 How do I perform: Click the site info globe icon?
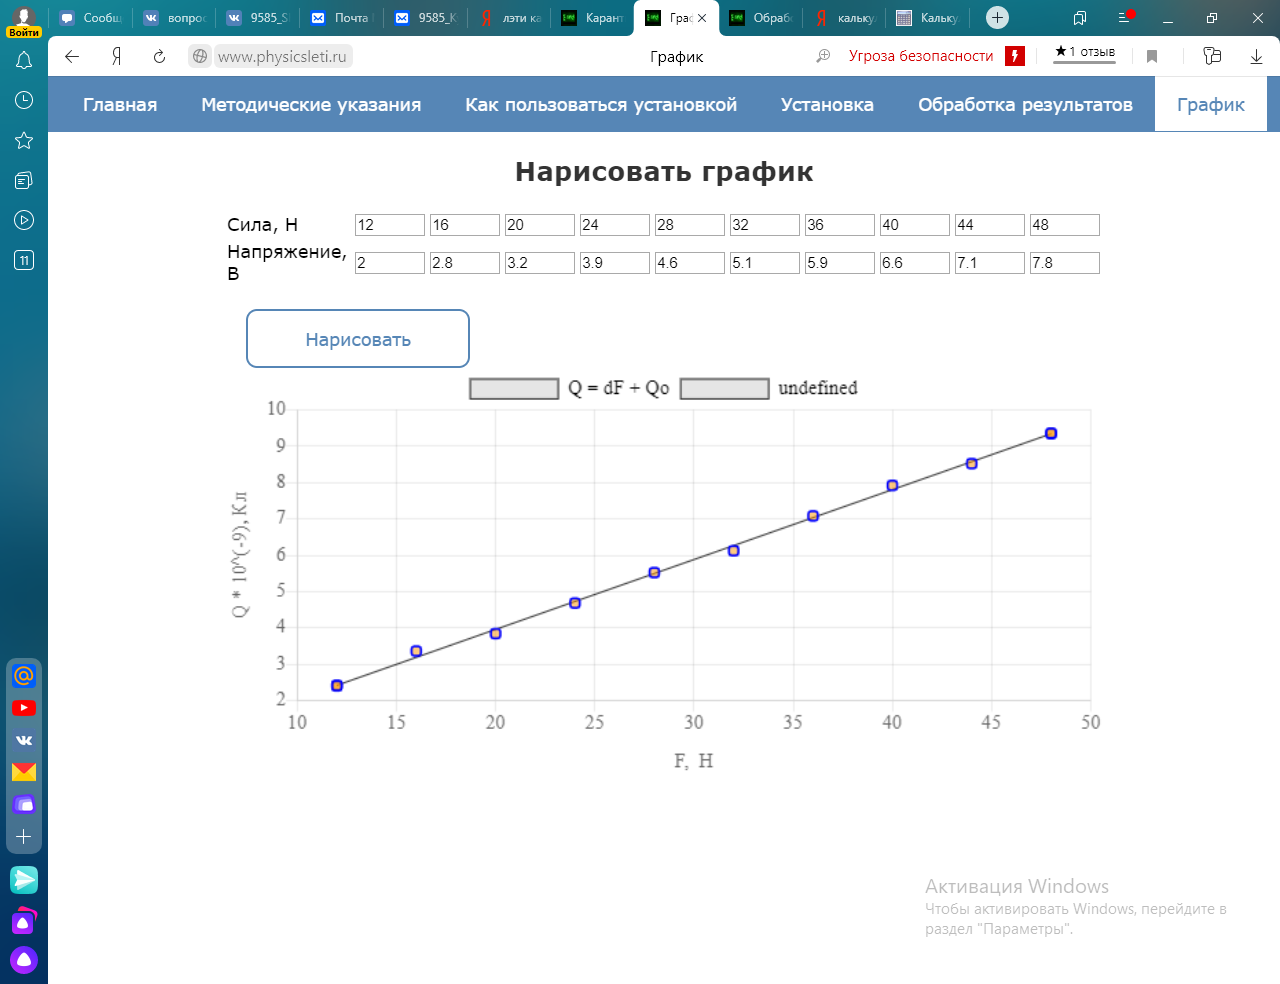200,57
